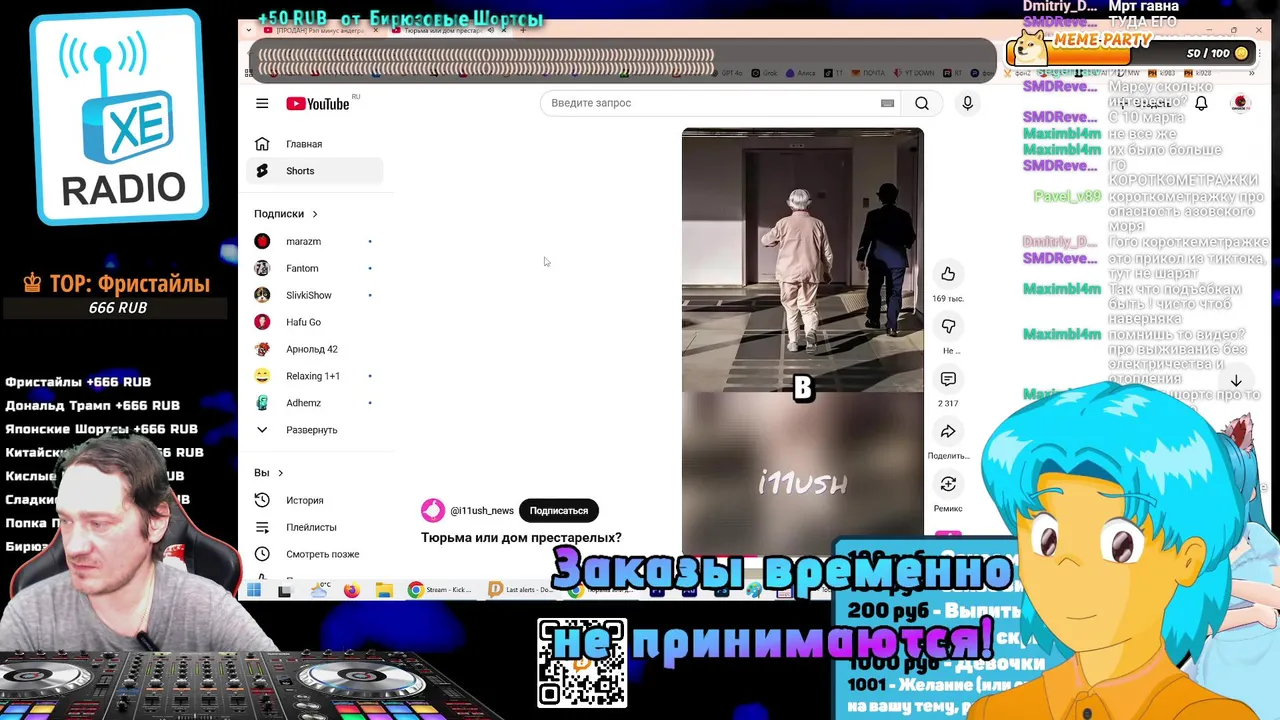The height and width of the screenshot is (720, 1280).
Task: Open the Short's comments icon
Action: [948, 379]
